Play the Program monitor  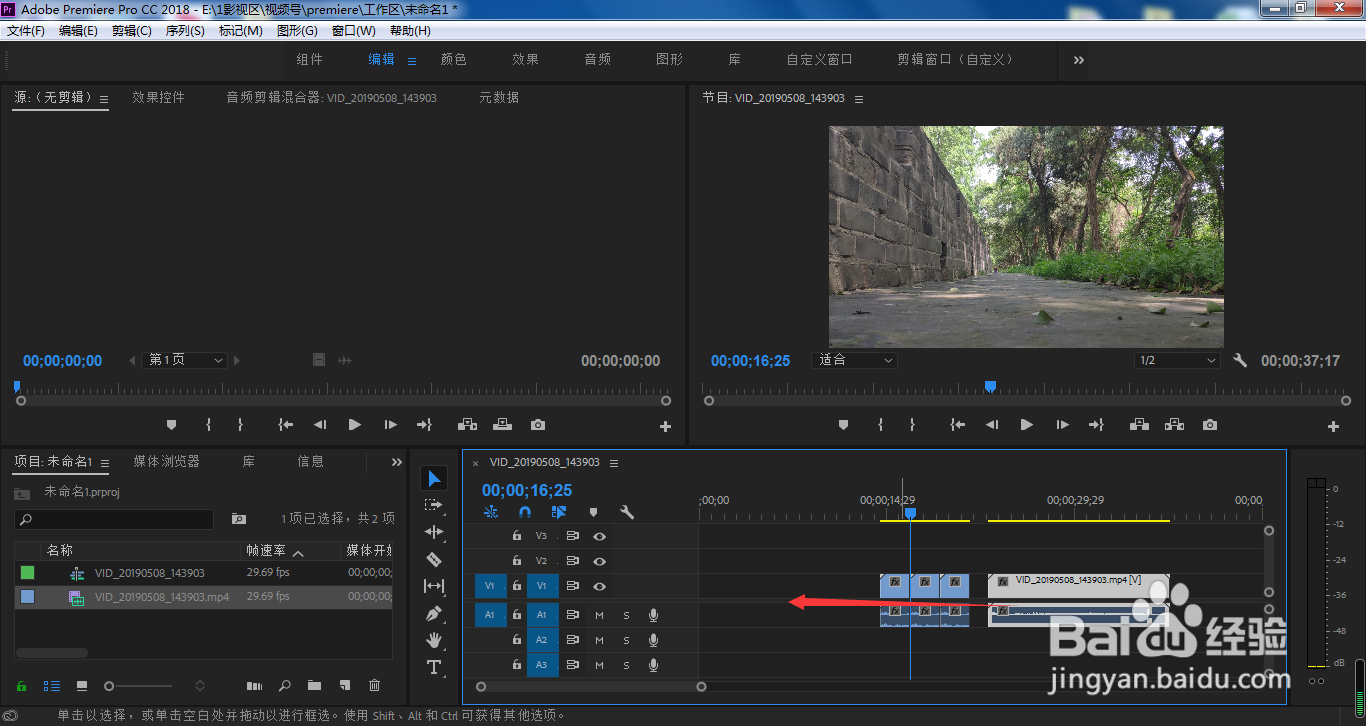tap(1026, 425)
